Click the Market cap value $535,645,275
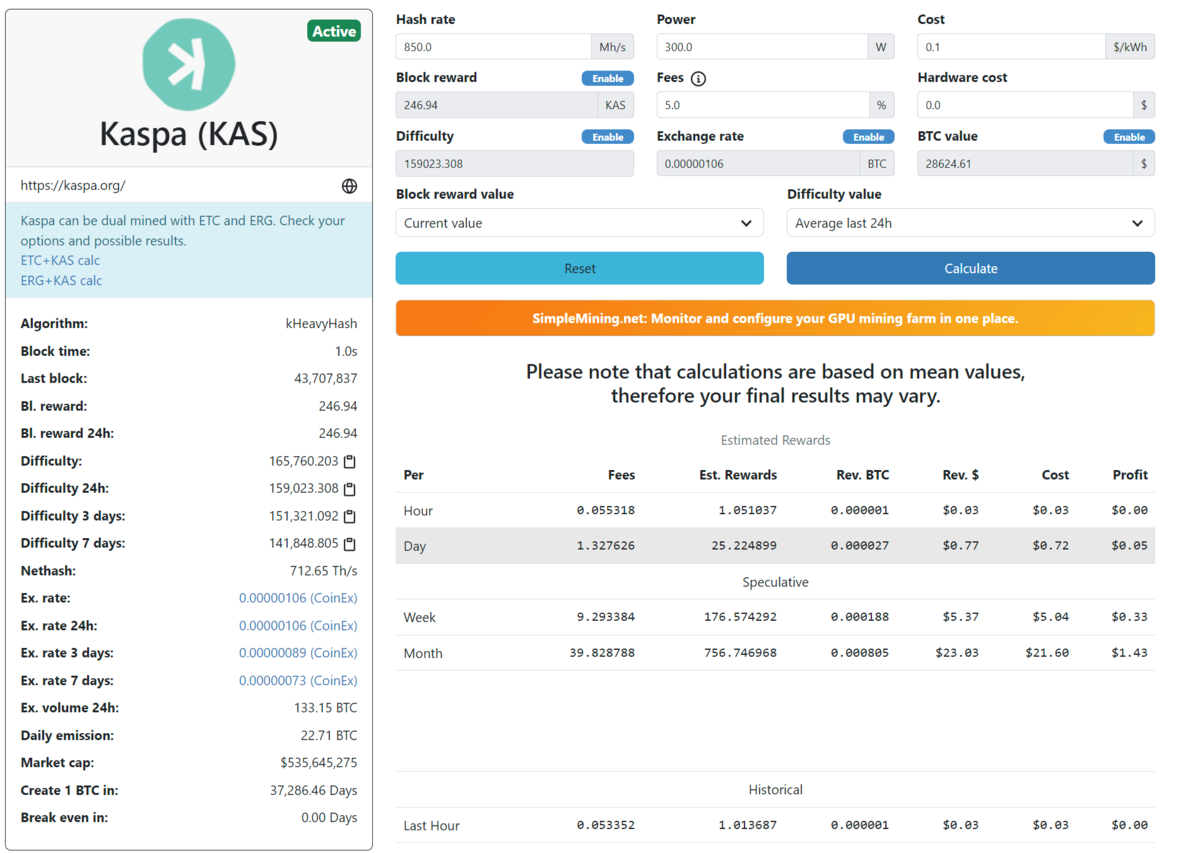This screenshot has width=1200, height=853. tap(319, 763)
